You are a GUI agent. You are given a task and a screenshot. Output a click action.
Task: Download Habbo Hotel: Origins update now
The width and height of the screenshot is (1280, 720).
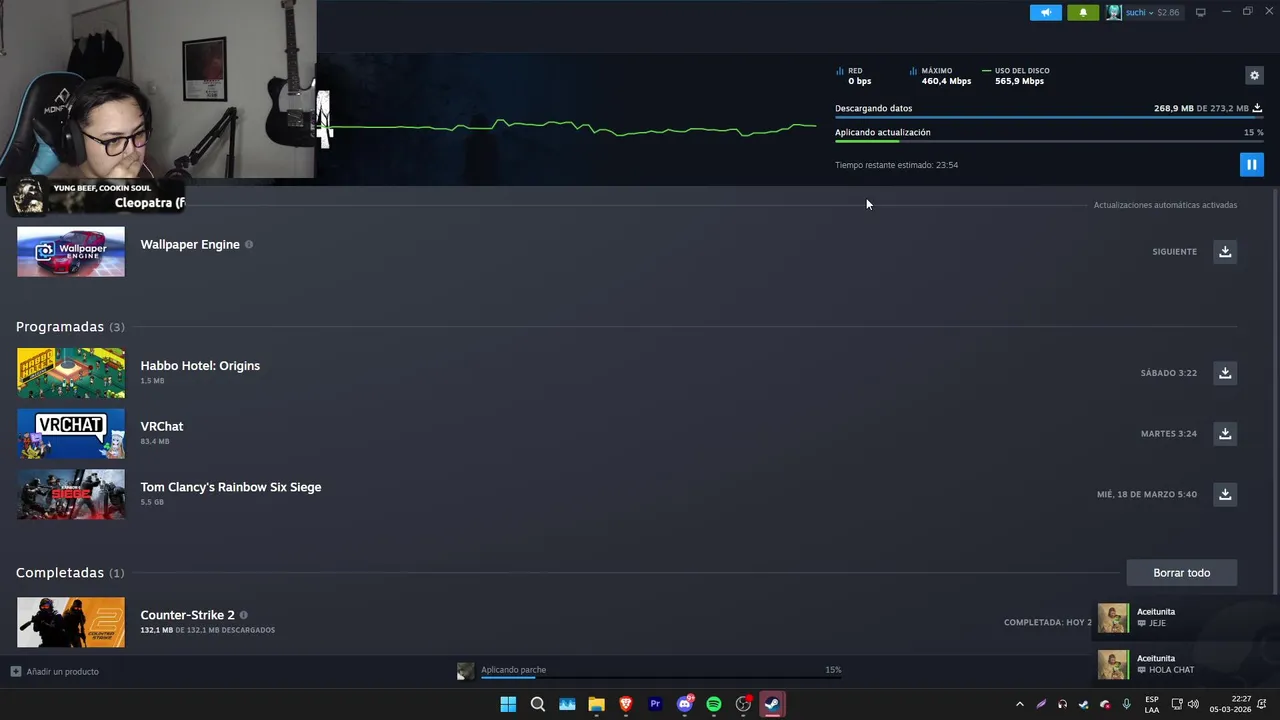coord(1225,373)
